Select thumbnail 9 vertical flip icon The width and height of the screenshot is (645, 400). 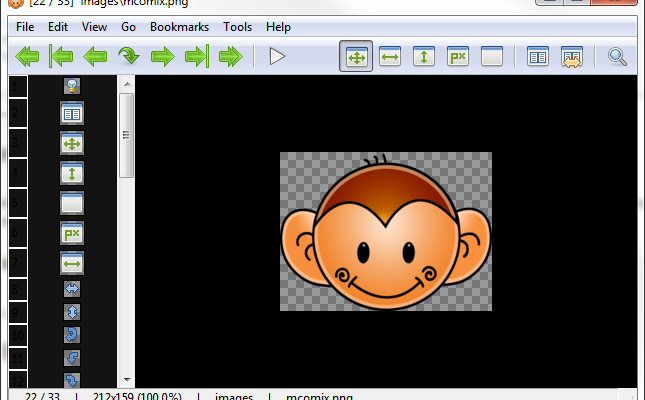tap(72, 312)
